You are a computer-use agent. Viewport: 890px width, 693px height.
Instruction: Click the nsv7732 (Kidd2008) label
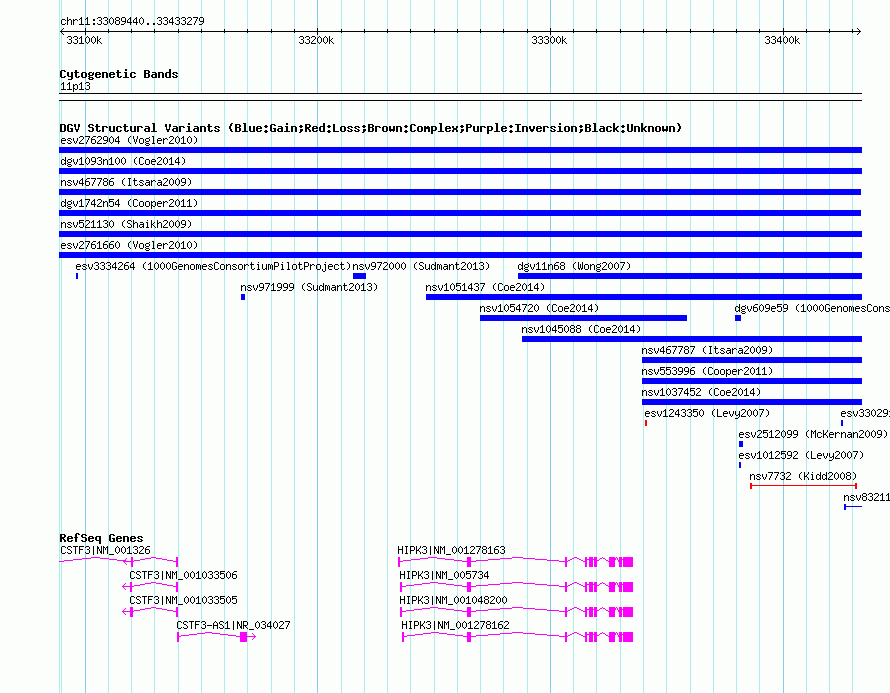tap(803, 476)
